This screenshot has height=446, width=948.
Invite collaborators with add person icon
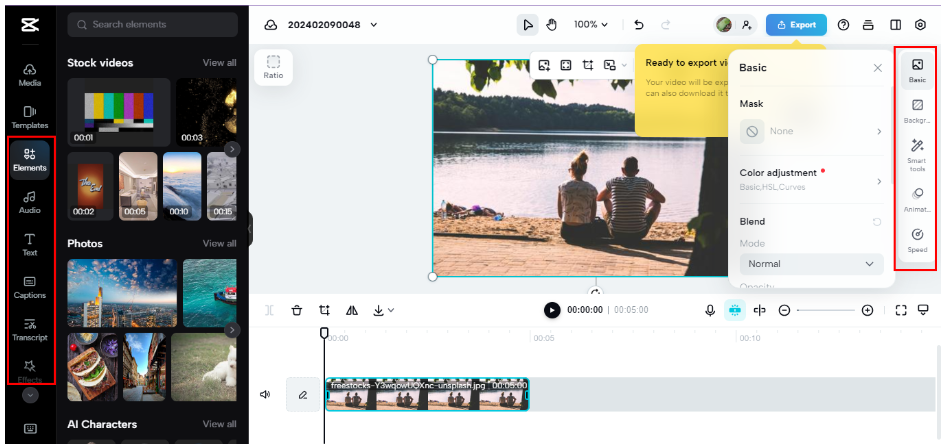click(x=747, y=25)
